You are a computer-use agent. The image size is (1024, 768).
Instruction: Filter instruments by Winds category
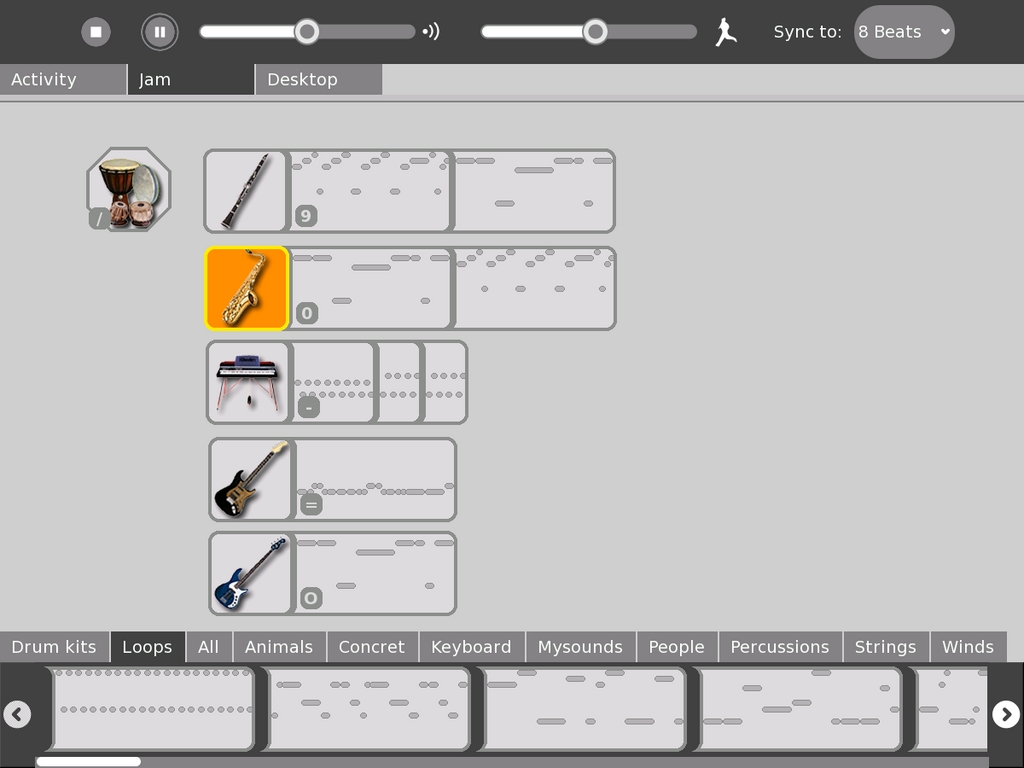967,647
